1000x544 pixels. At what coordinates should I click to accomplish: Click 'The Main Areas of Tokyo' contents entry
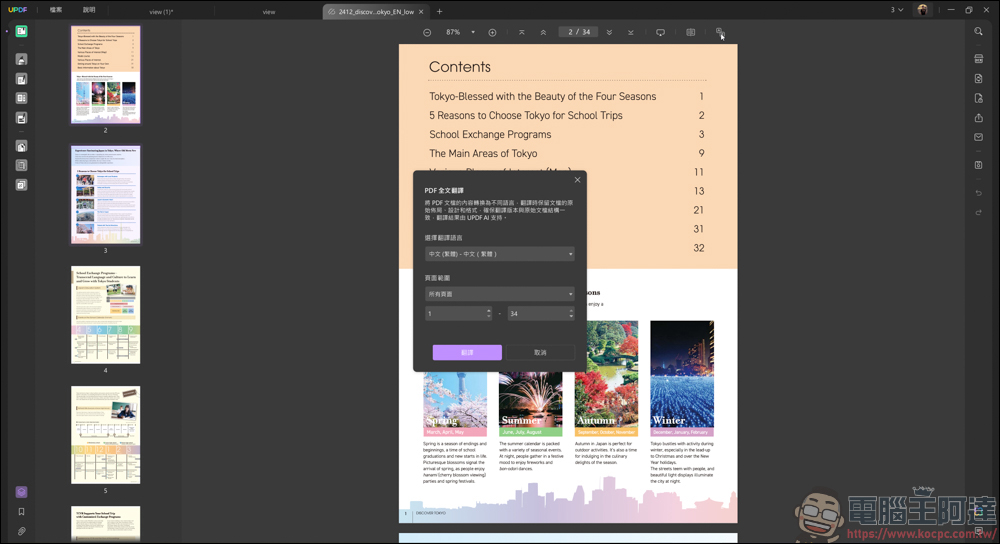483,154
